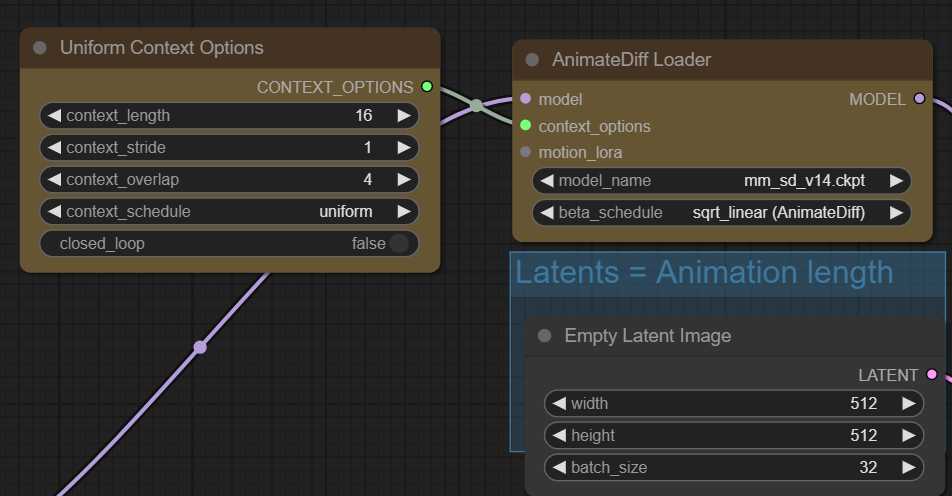Increase width with the right arrow
952x496 pixels.
click(908, 403)
